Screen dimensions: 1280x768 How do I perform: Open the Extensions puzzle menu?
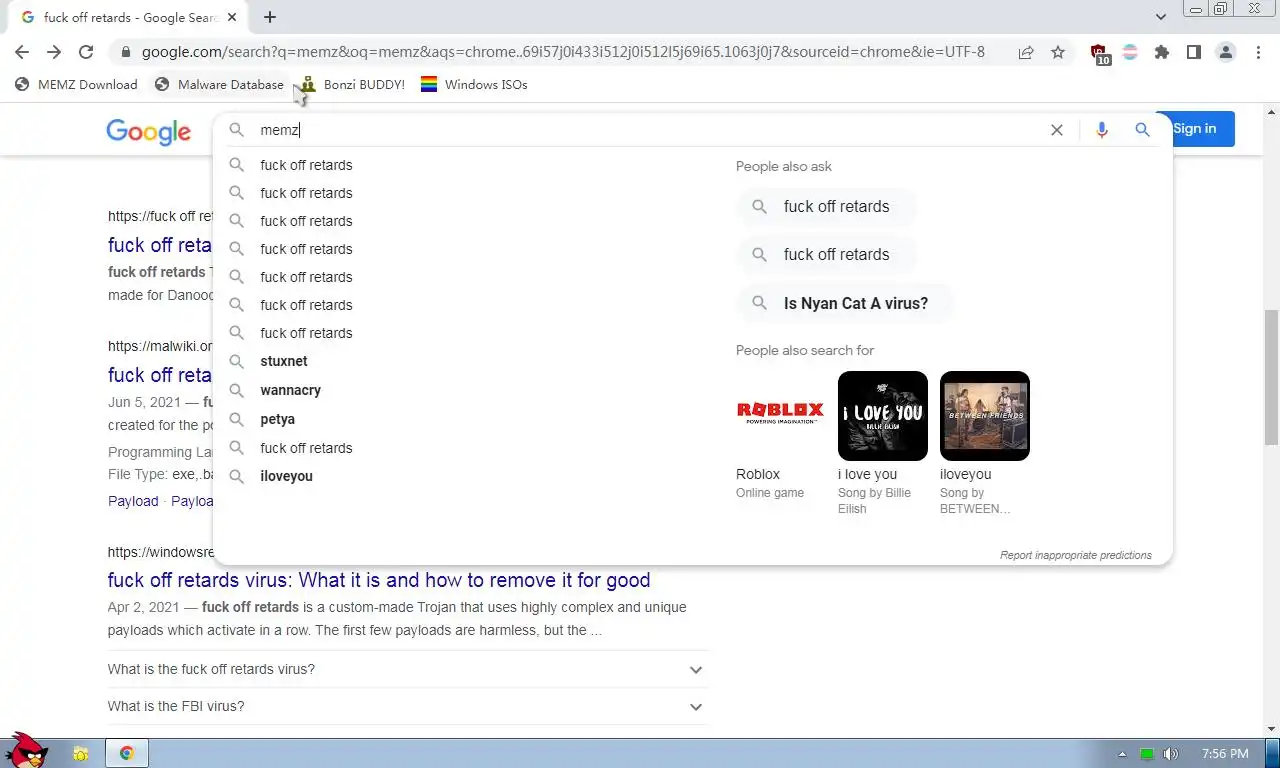tap(1162, 52)
